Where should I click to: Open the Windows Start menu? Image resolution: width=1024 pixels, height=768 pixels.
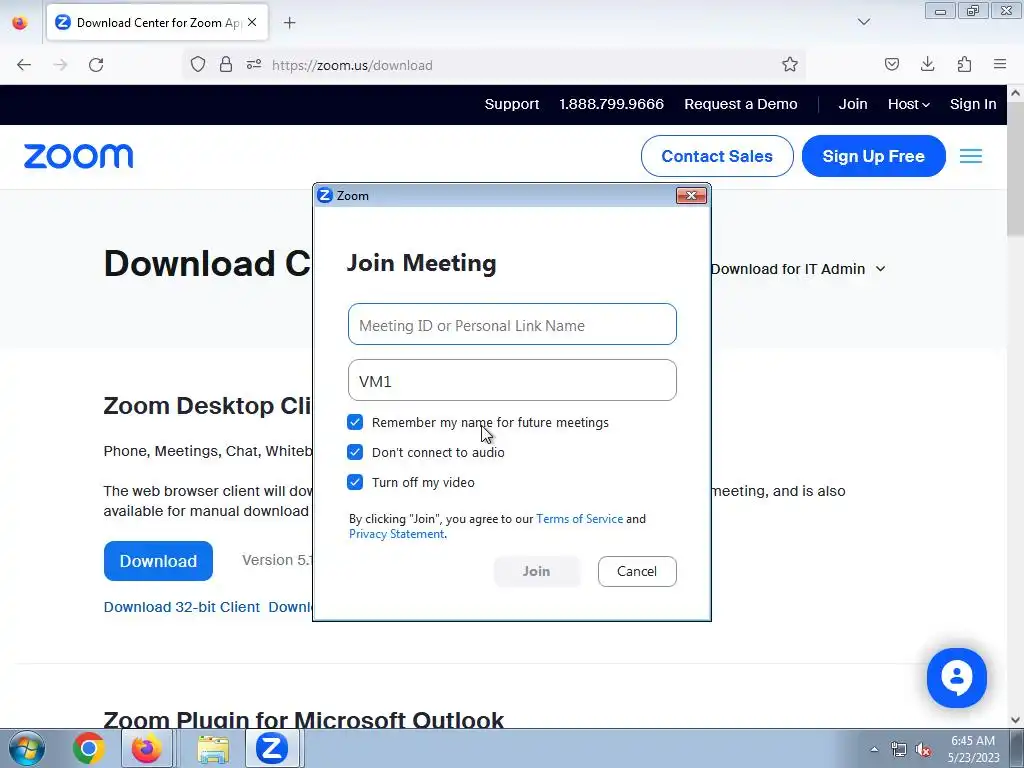click(26, 748)
